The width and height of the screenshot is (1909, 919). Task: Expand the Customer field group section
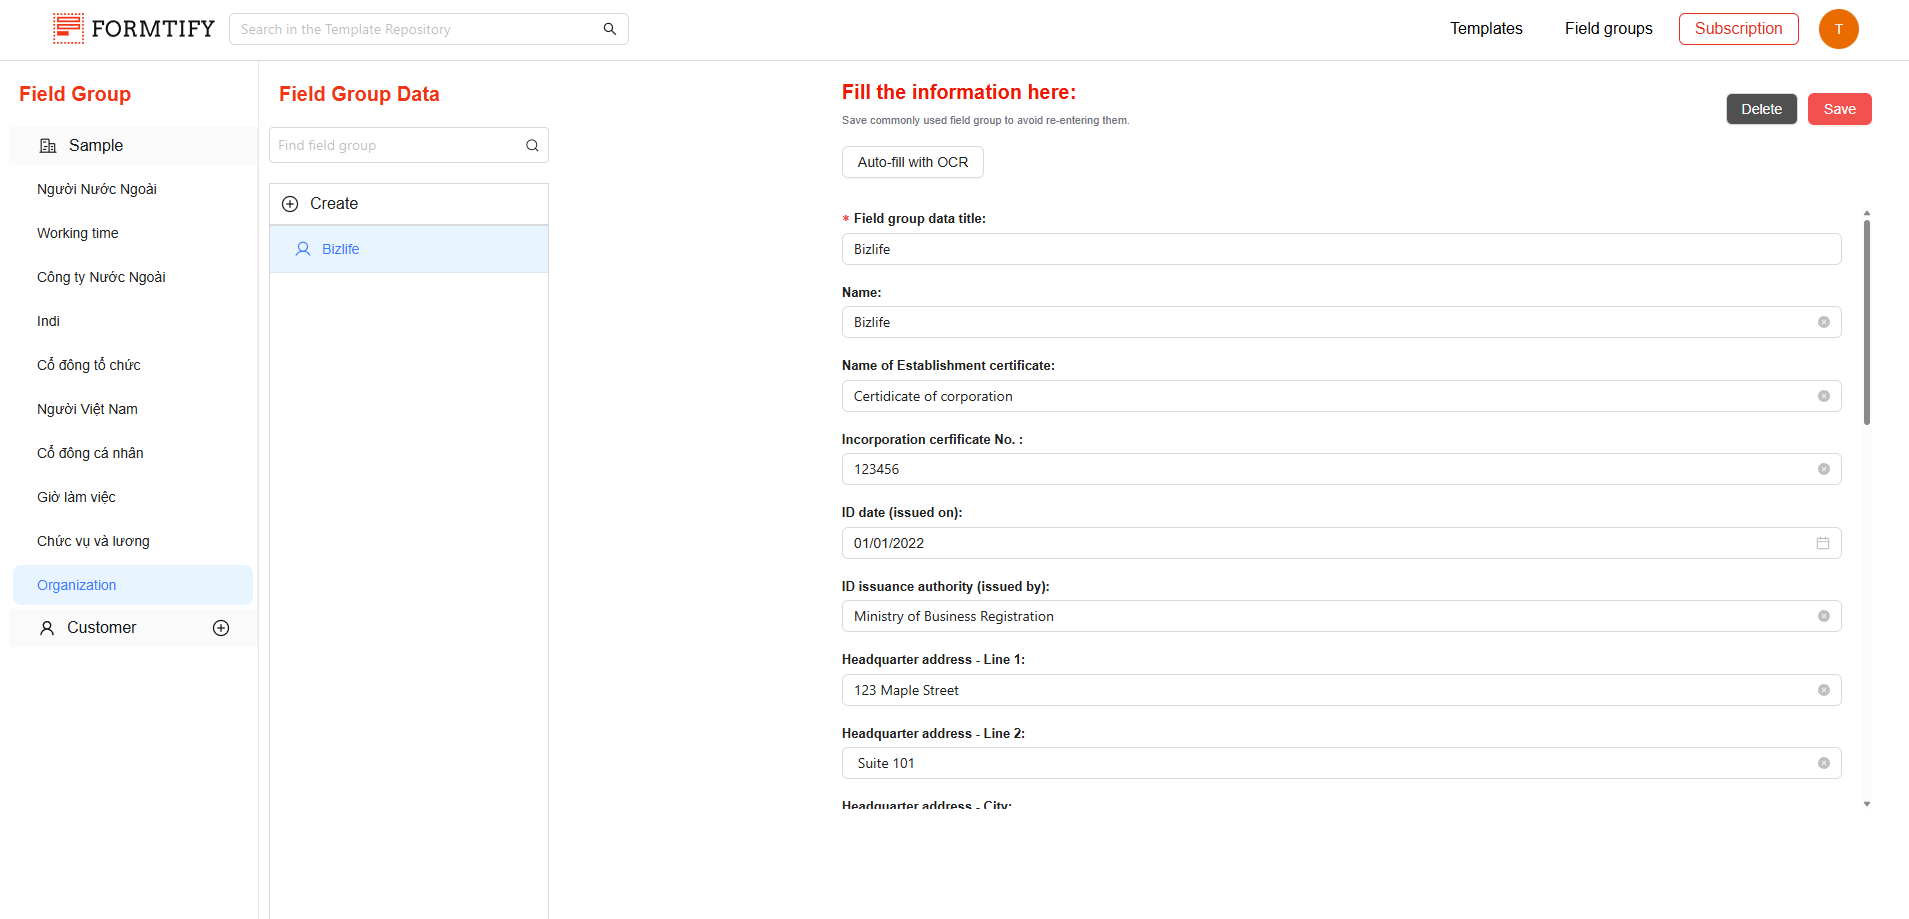[101, 628]
